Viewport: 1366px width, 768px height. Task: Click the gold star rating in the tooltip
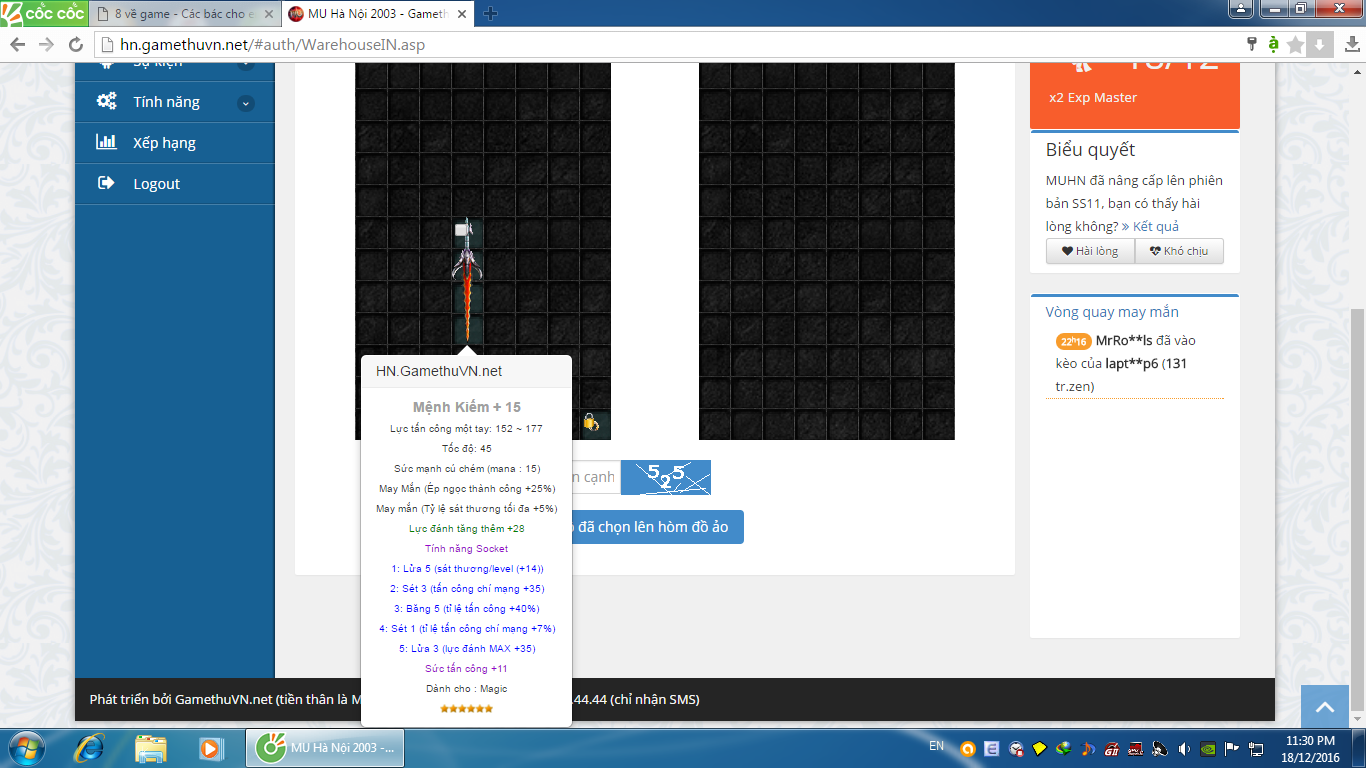coord(467,708)
